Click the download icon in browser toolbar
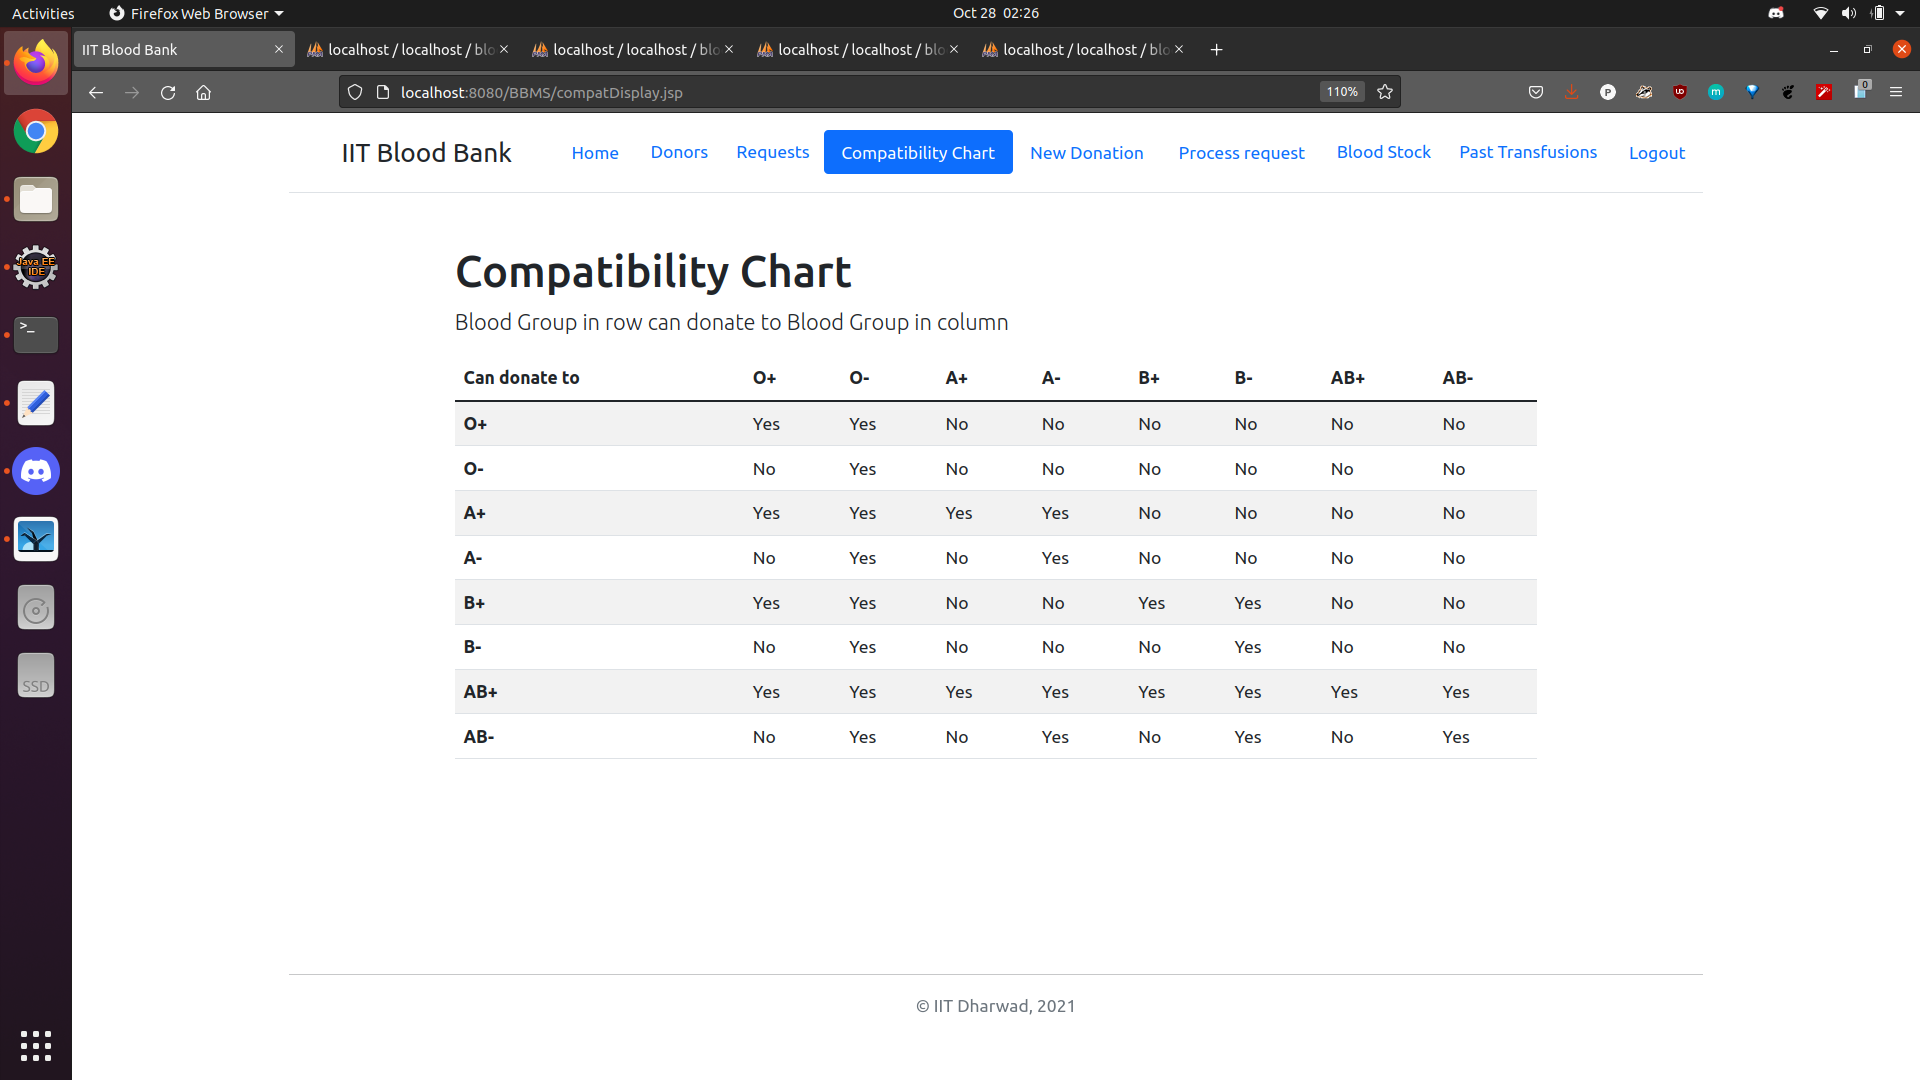The width and height of the screenshot is (1920, 1080). click(x=1572, y=91)
